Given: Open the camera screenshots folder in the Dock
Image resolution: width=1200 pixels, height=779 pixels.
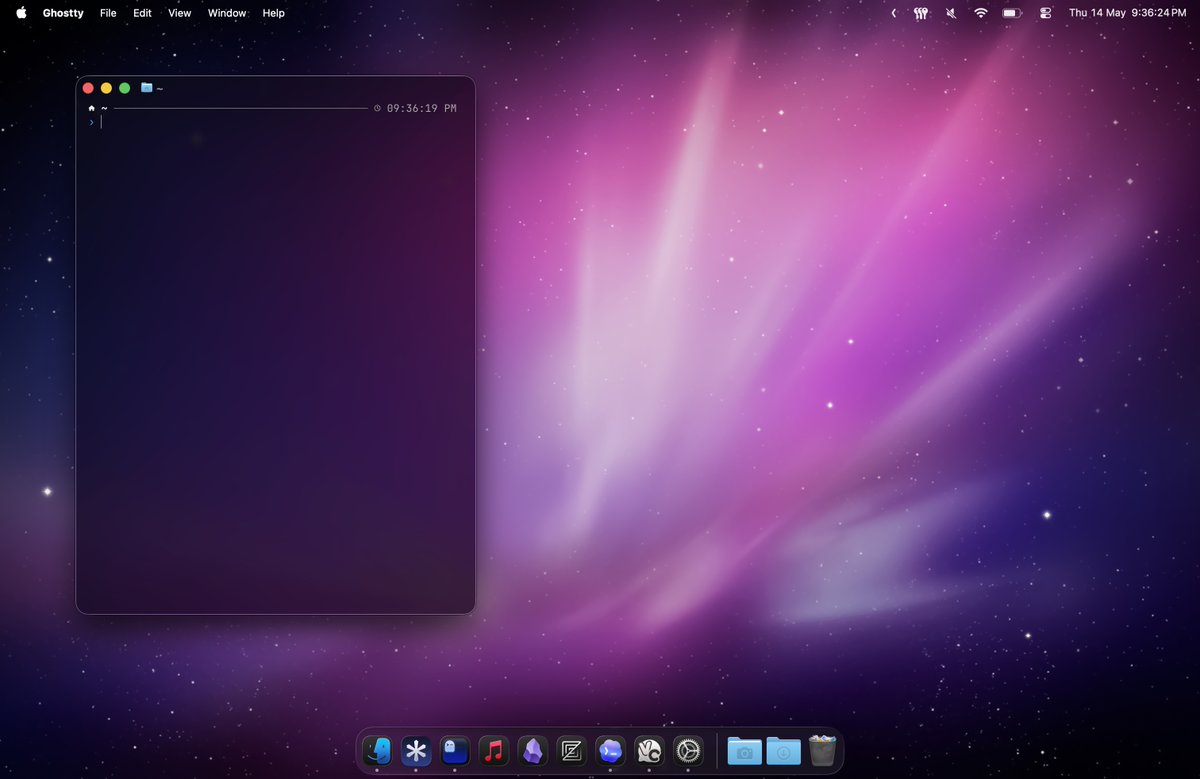Looking at the screenshot, I should pyautogui.click(x=745, y=750).
